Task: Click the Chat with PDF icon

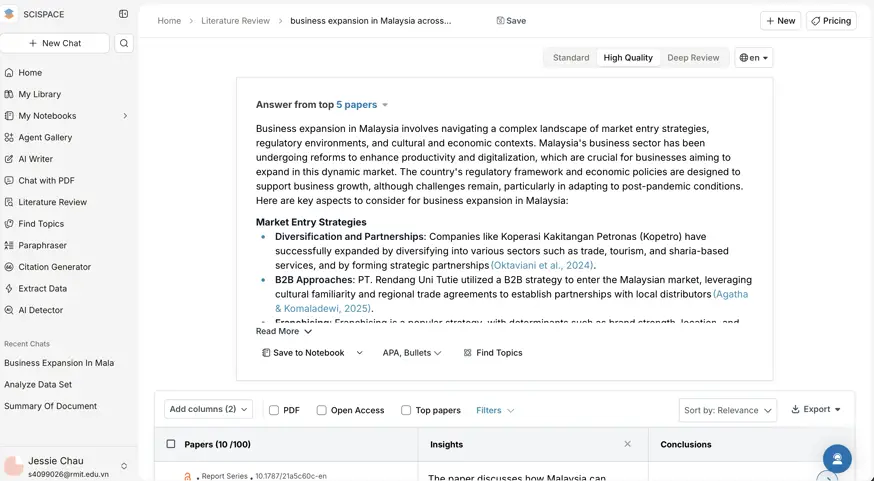Action: [x=9, y=181]
